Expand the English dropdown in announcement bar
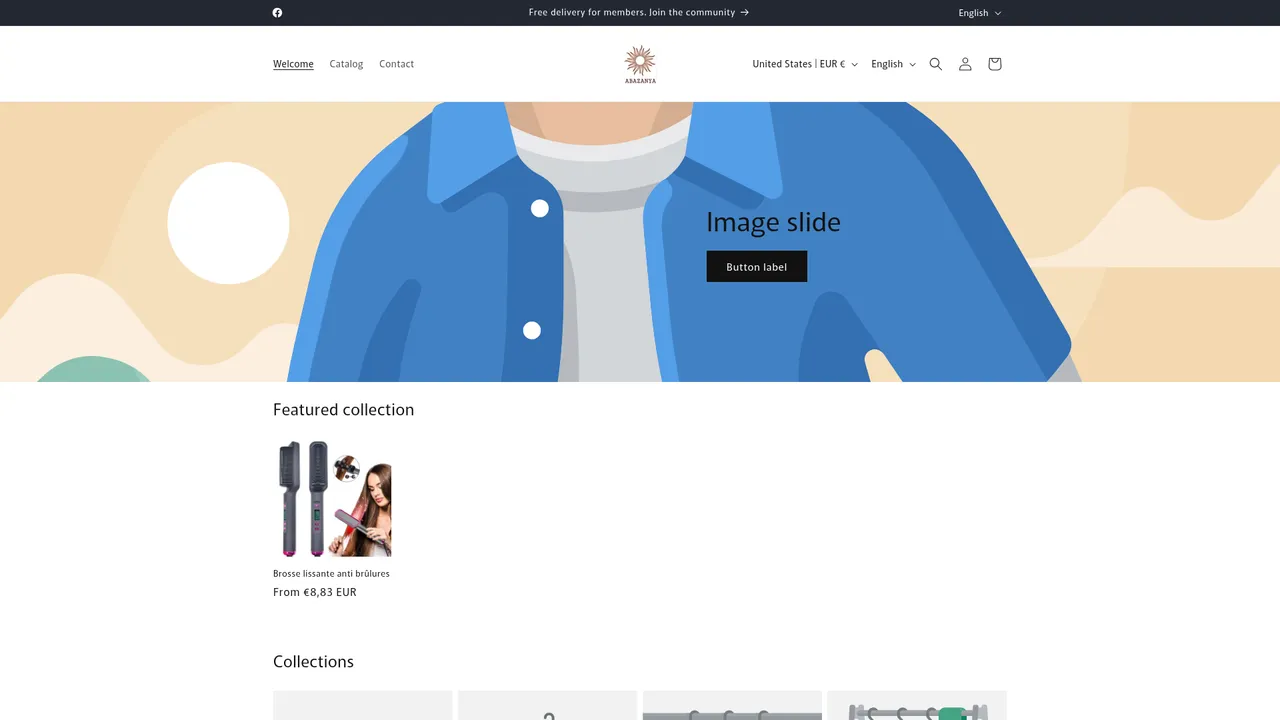 tap(979, 13)
